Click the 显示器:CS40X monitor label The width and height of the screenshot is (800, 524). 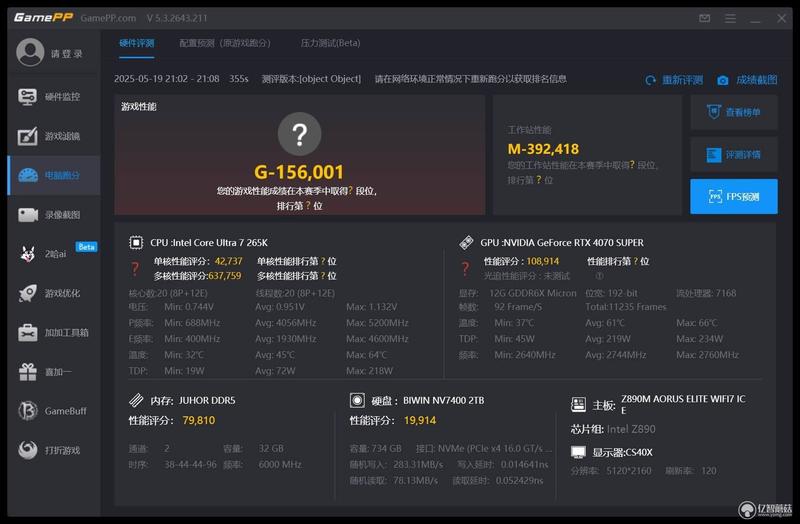click(622, 453)
